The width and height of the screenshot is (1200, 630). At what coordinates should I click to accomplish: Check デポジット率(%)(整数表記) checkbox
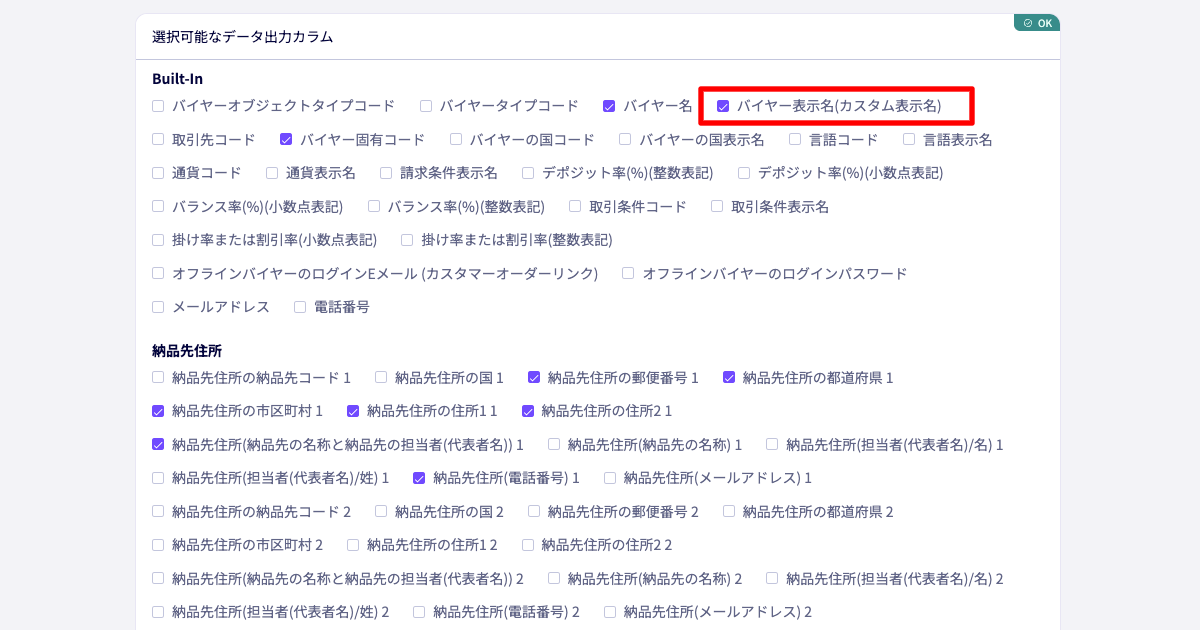pos(528,173)
